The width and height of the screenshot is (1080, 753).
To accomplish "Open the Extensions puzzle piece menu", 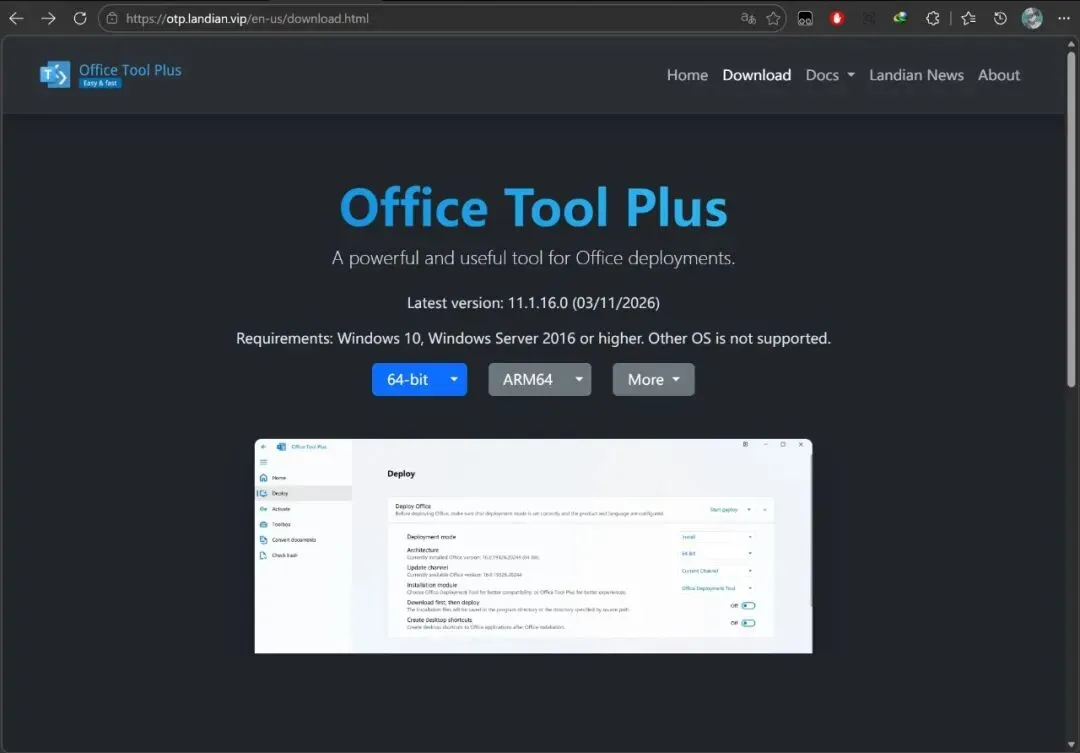I will click(x=933, y=19).
